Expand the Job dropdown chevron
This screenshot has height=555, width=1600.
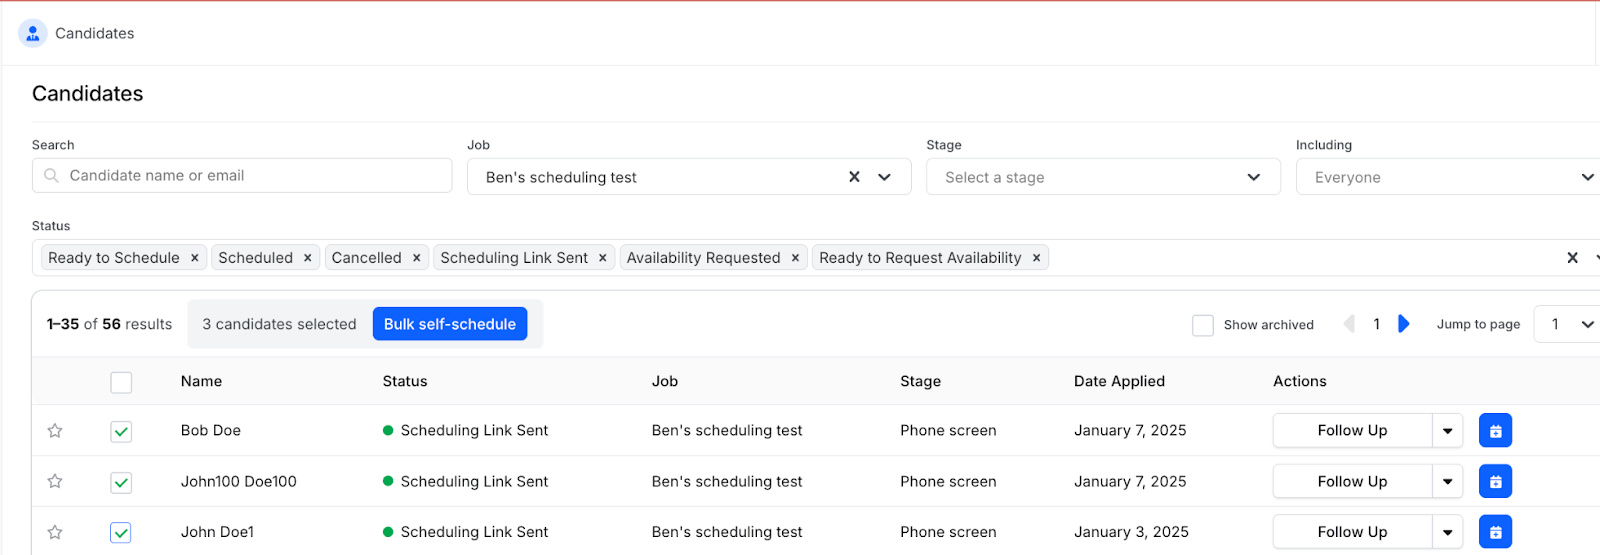pyautogui.click(x=884, y=177)
